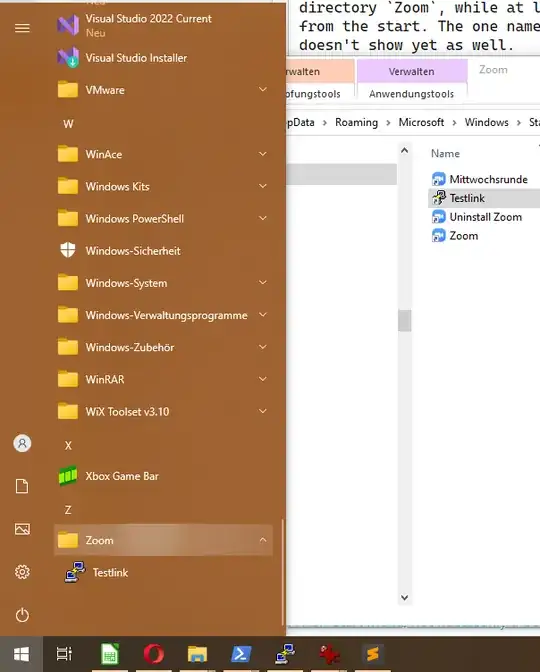Viewport: 540px width, 672px height.
Task: Click the WinAce folder icon
Action: click(x=68, y=154)
